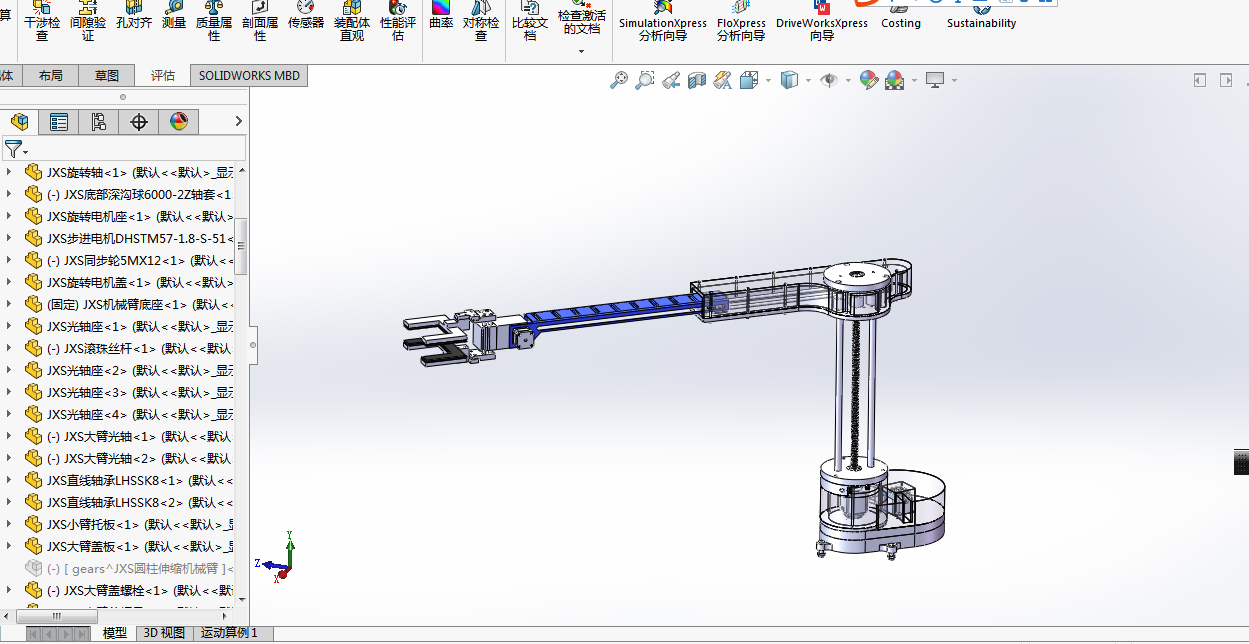Viewport: 1249px width, 644px height.
Task: Switch to the SOLIDWORKS MBD tab
Action: tap(248, 75)
